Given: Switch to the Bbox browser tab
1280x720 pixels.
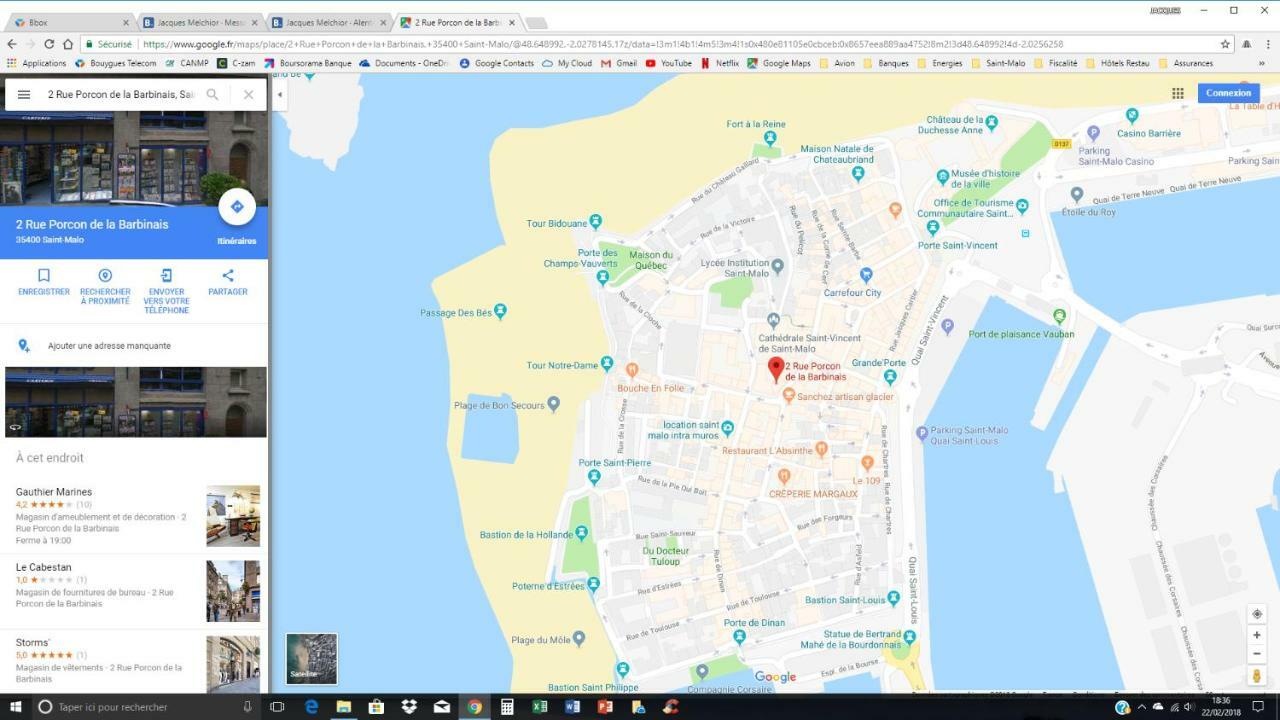Looking at the screenshot, I should [x=72, y=22].
